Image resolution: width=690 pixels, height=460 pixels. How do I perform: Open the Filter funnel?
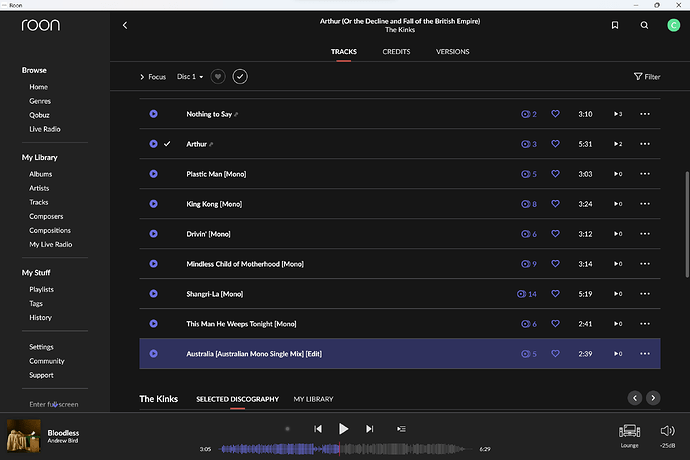point(647,77)
